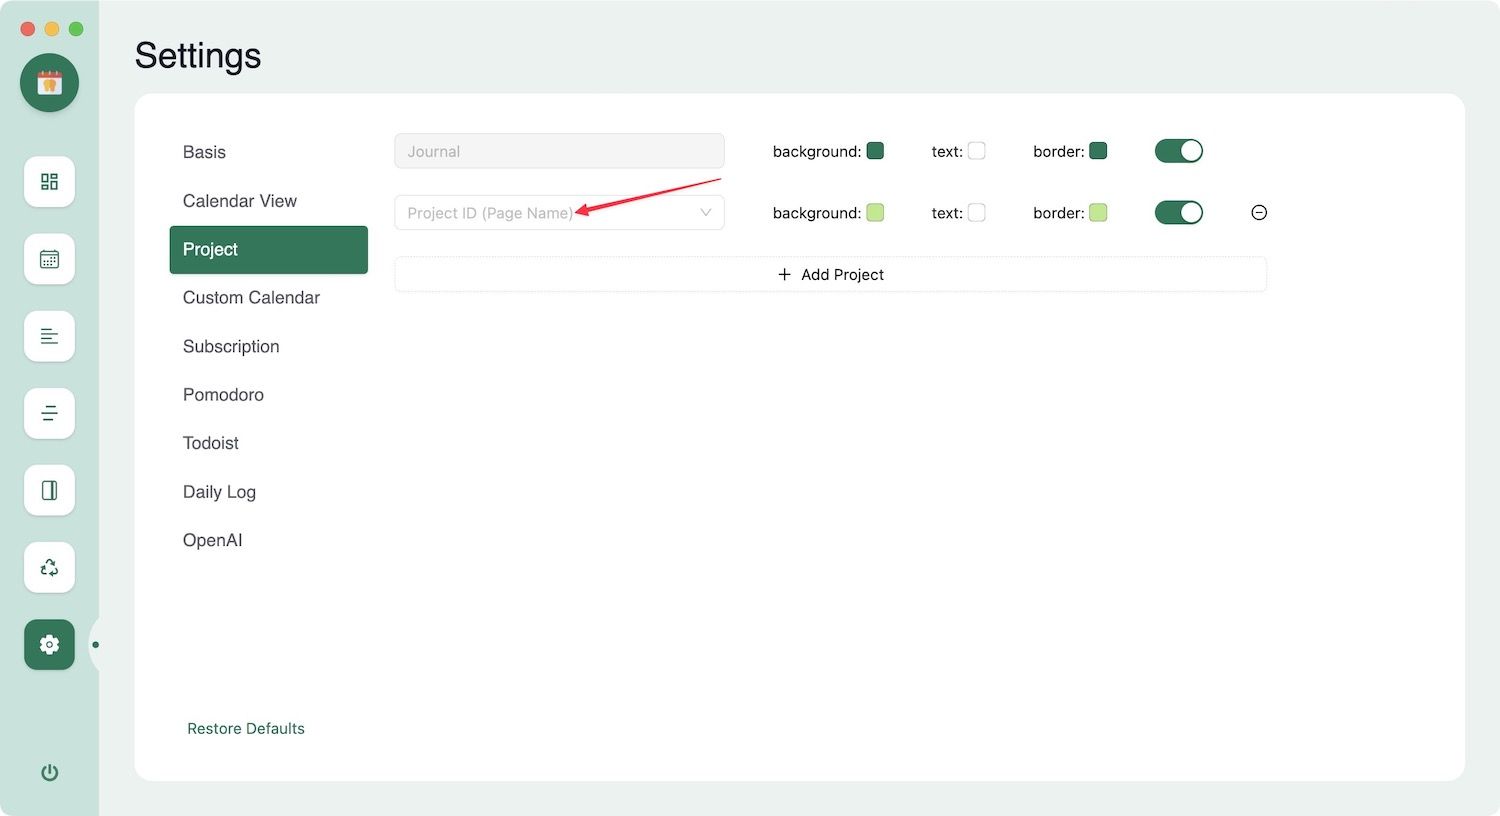Expand the Project ID dropdown arrow

[x=705, y=213]
